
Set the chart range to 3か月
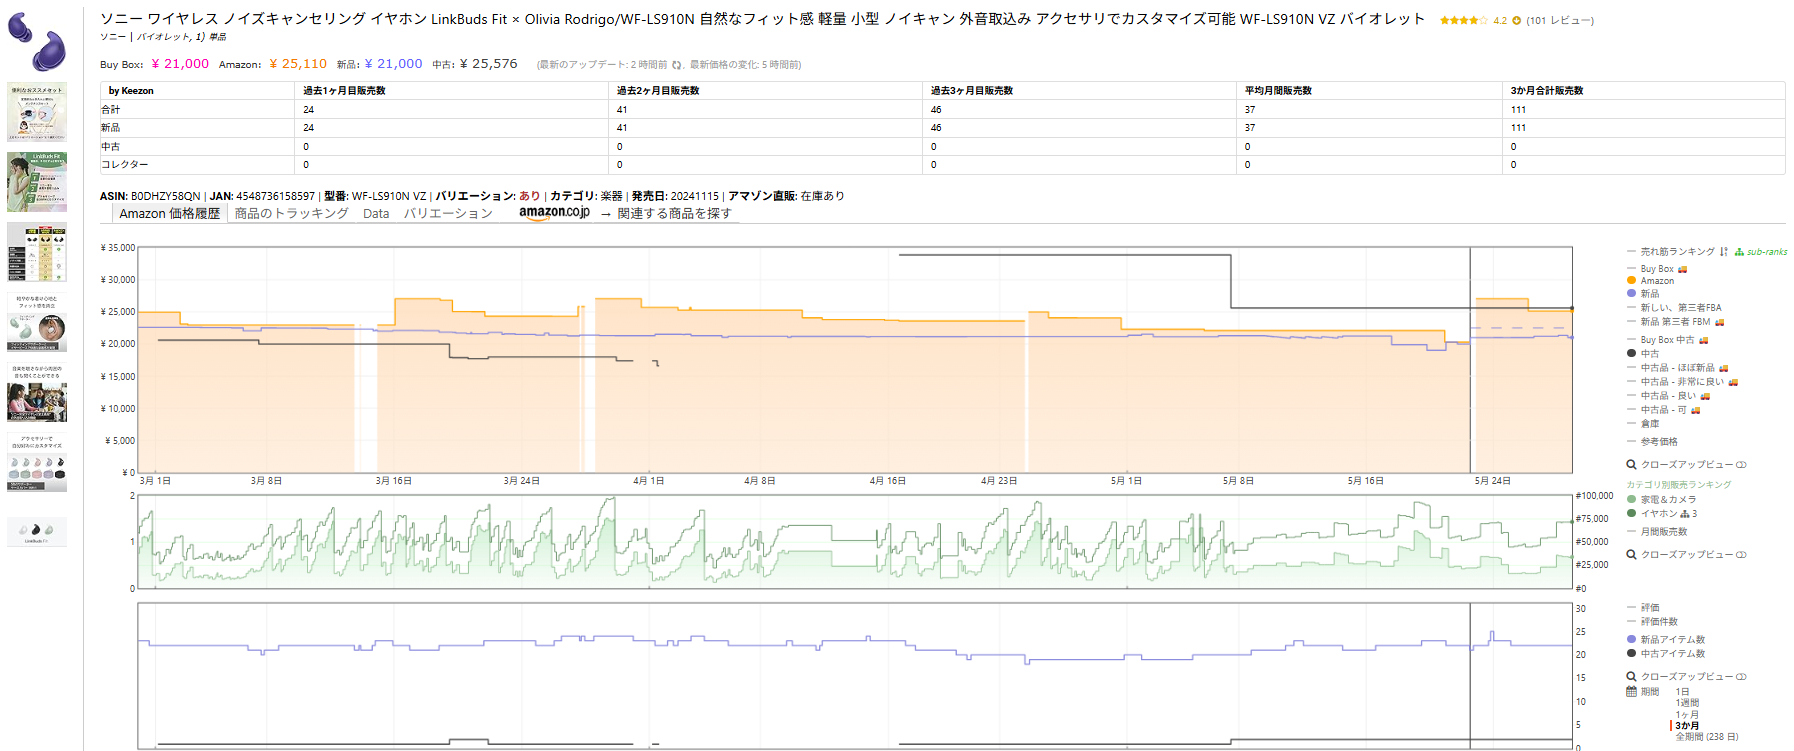(x=1687, y=726)
